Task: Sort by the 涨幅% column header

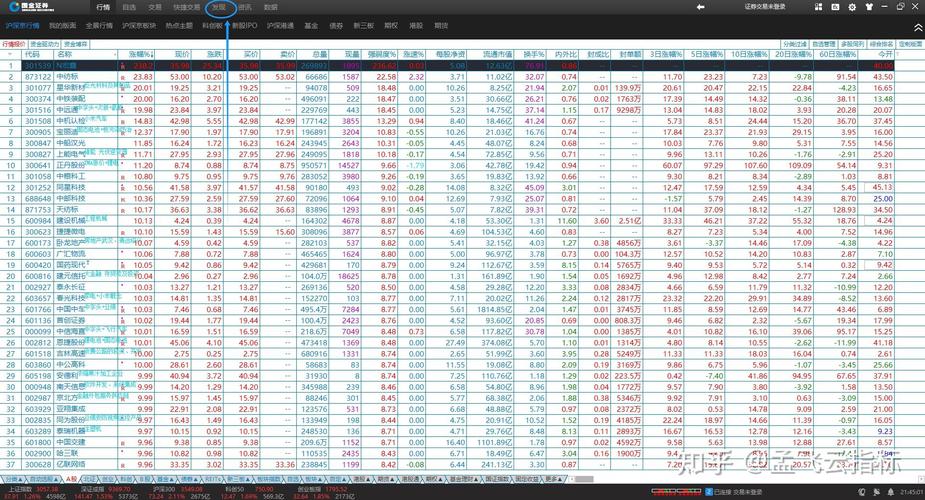Action: pyautogui.click(x=141, y=54)
